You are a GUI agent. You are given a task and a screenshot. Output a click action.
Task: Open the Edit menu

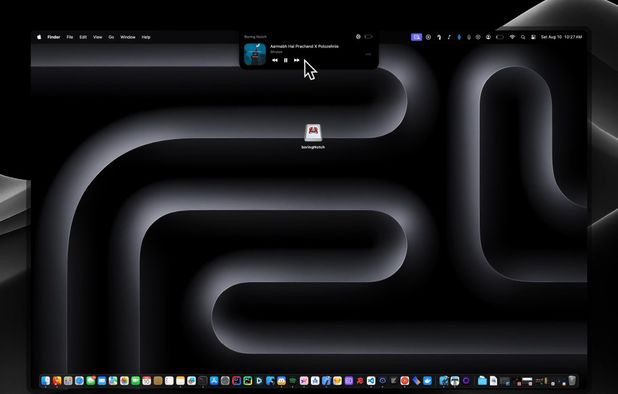(x=83, y=37)
